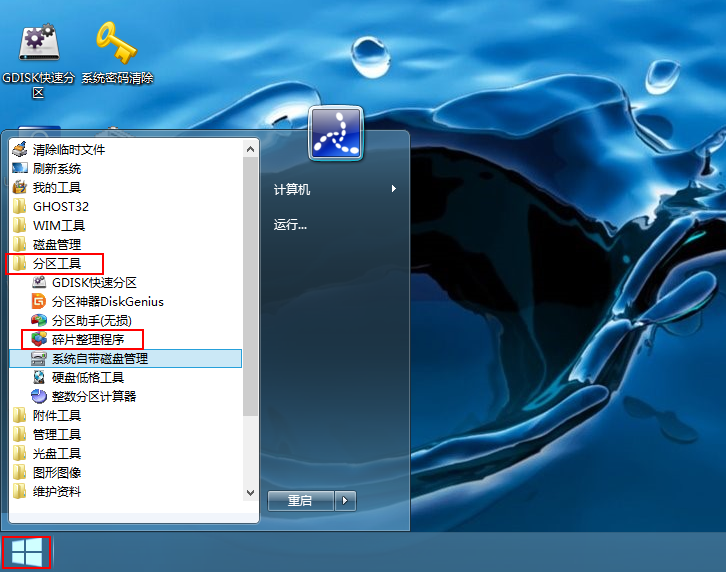Screen dimensions: 726x572
Task: Click the 硬盘低格工具 icon
Action: coord(39,377)
